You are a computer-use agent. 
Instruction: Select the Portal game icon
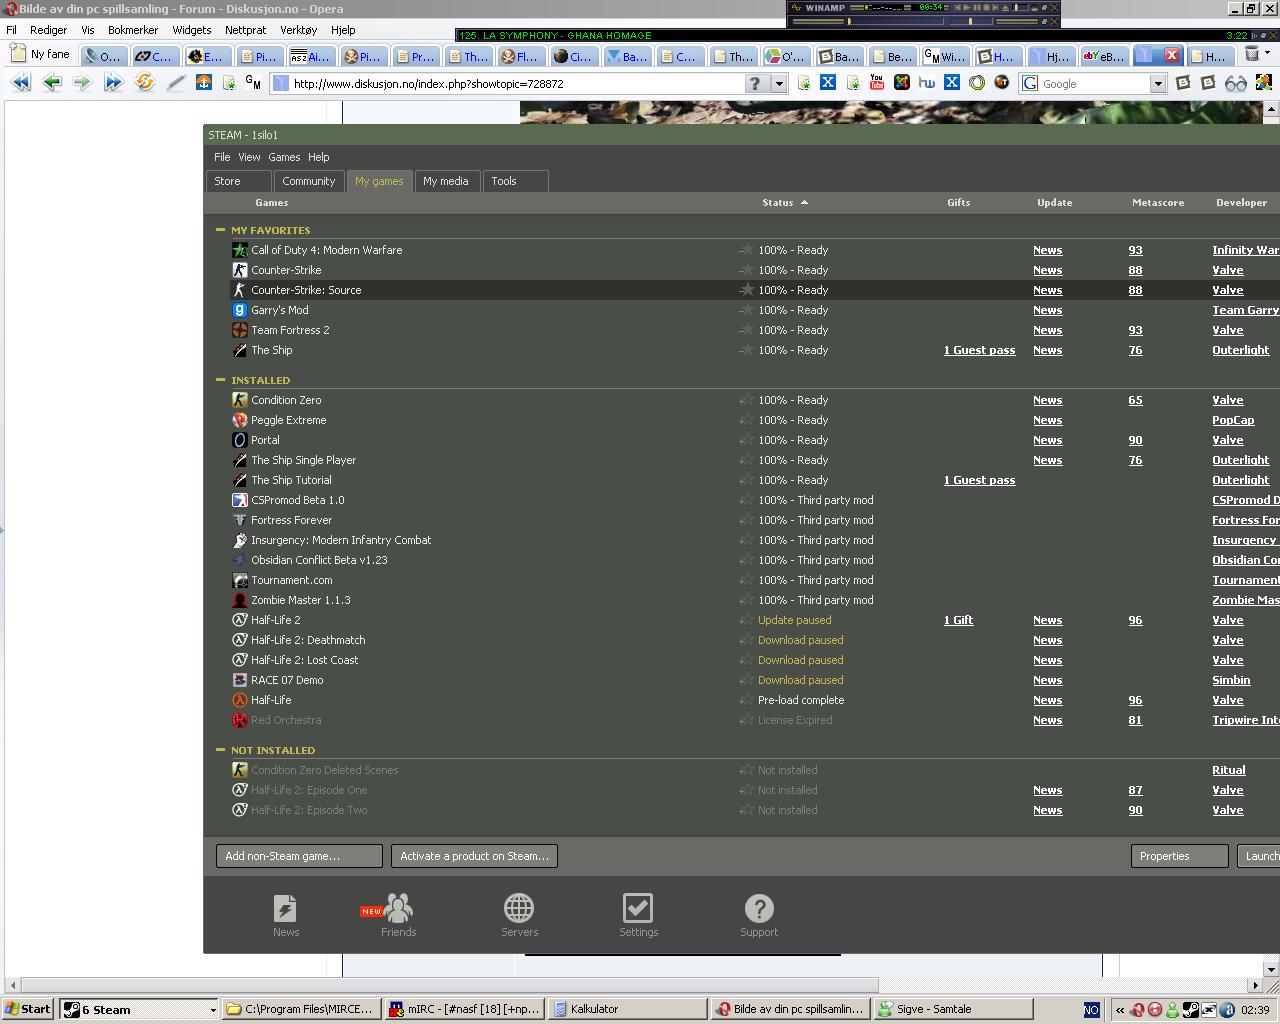240,440
